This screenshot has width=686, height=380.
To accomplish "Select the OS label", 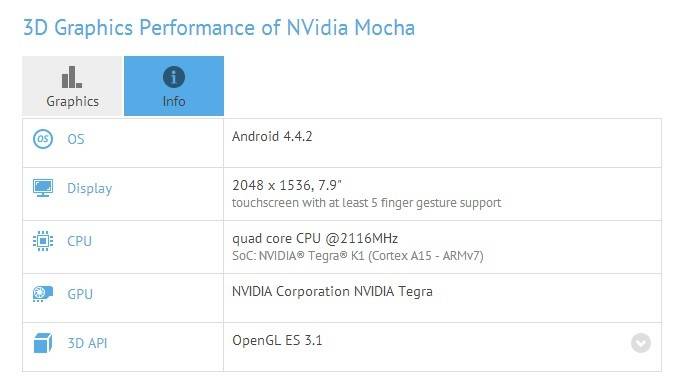I will point(76,139).
